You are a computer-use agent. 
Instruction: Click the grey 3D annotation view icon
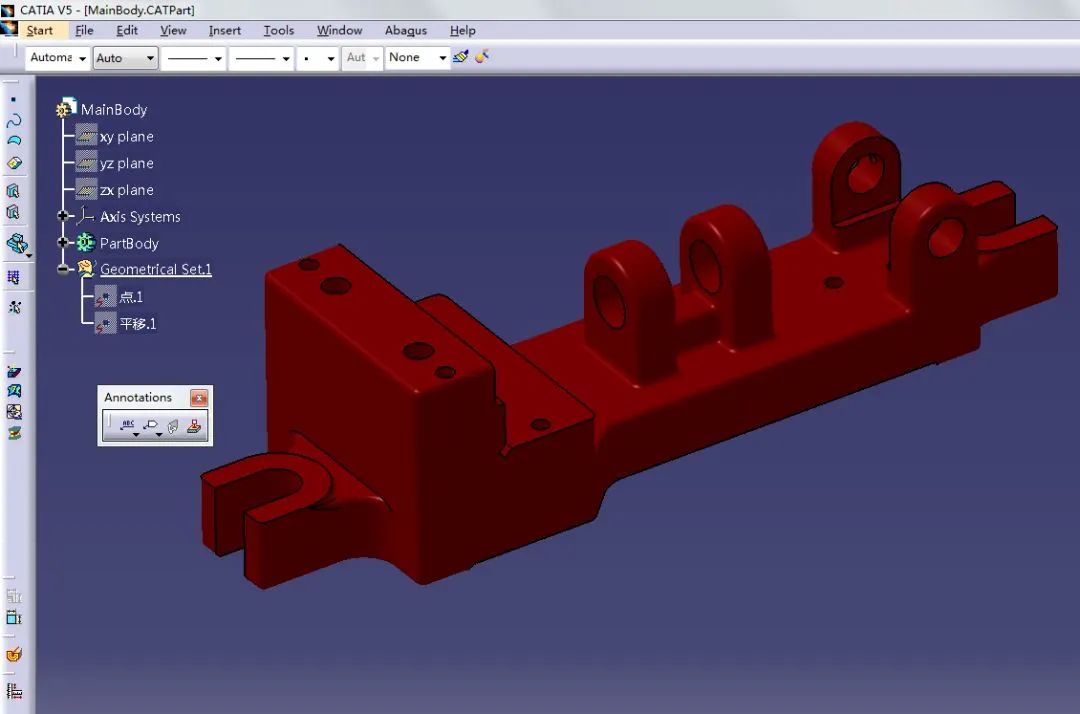coord(173,427)
